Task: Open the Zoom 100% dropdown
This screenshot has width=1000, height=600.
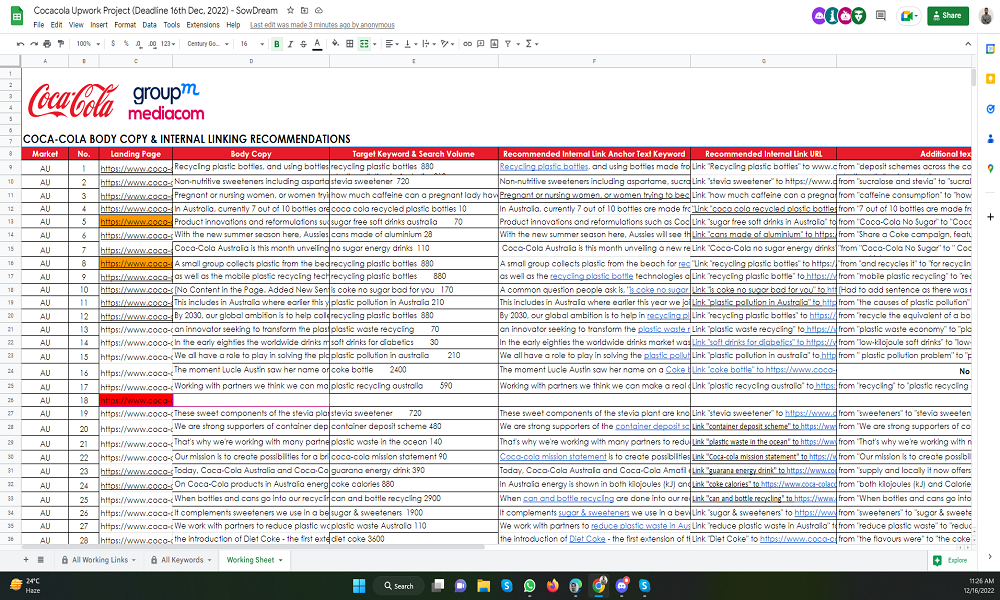Action: (x=88, y=44)
